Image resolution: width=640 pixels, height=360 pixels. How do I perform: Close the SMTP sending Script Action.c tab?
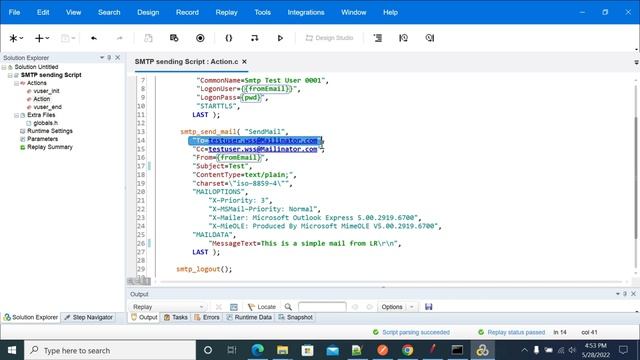pos(244,62)
